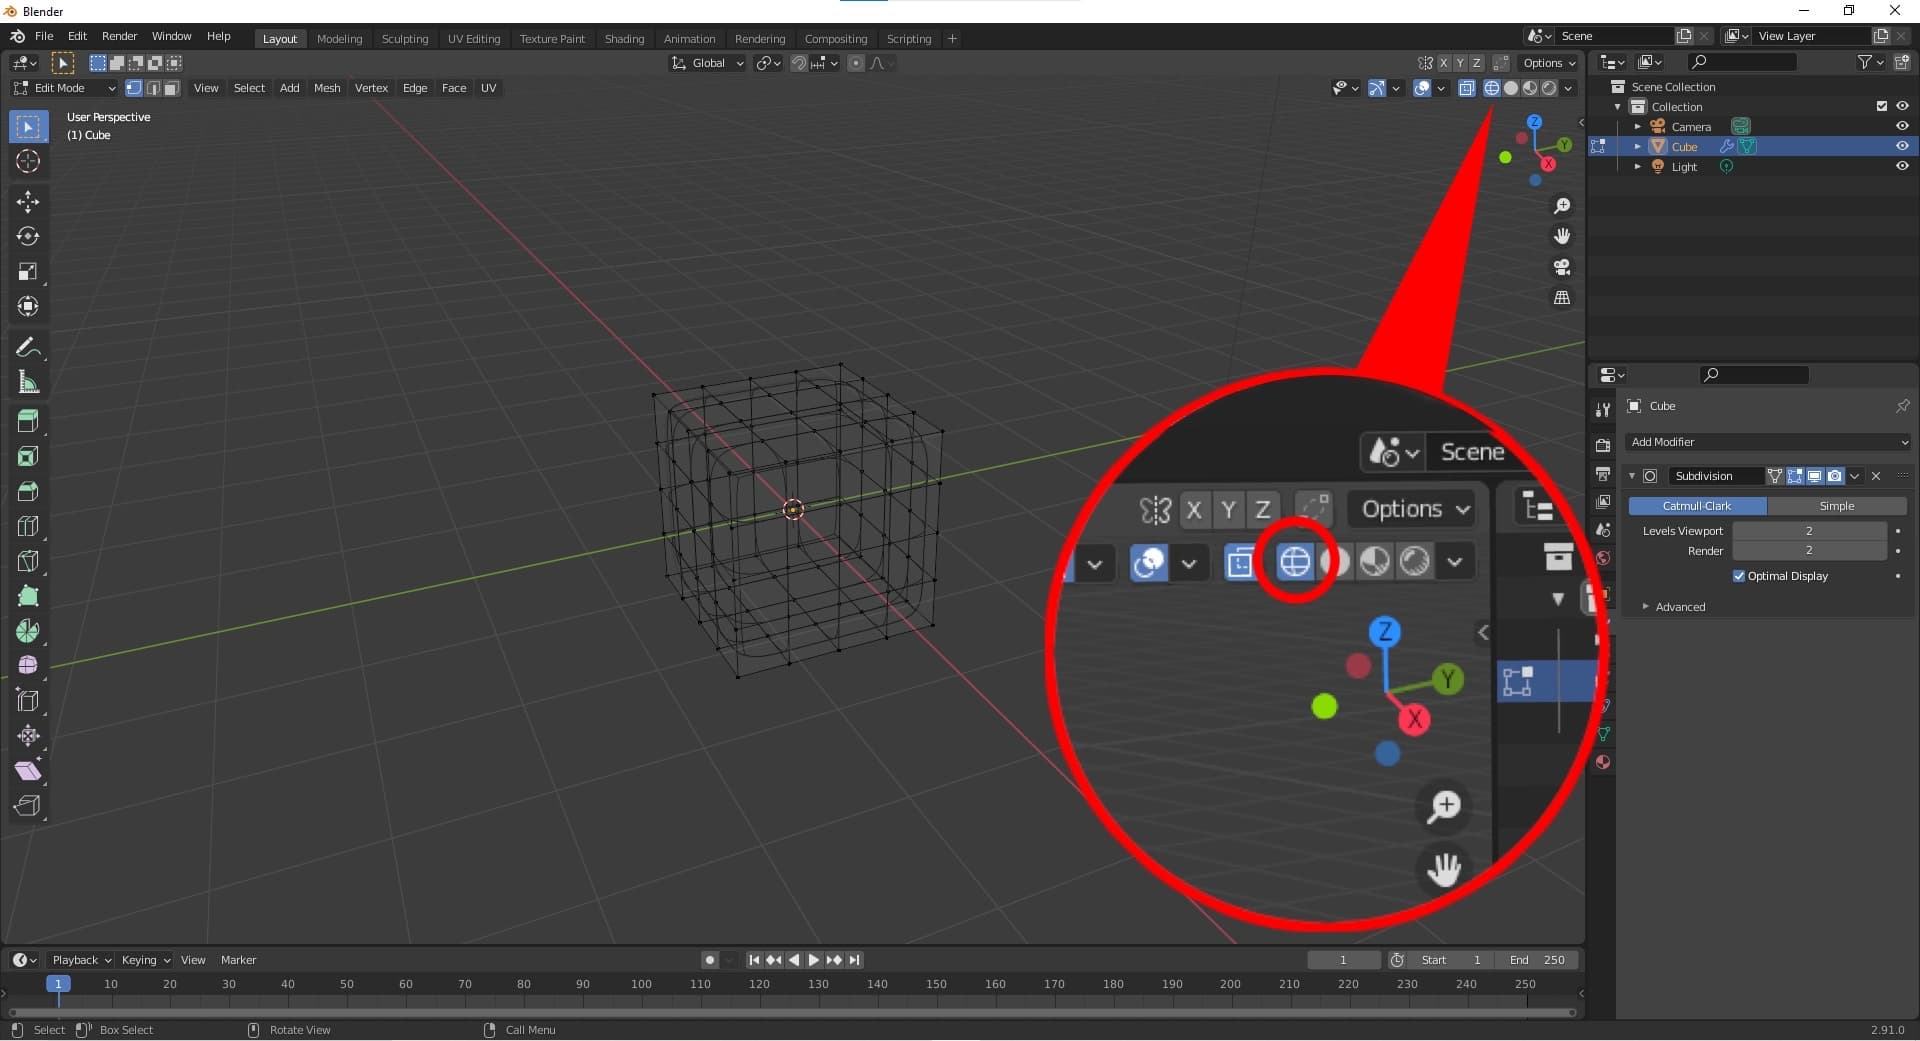Pick the Annotate tool
This screenshot has width=1920, height=1041.
point(27,347)
